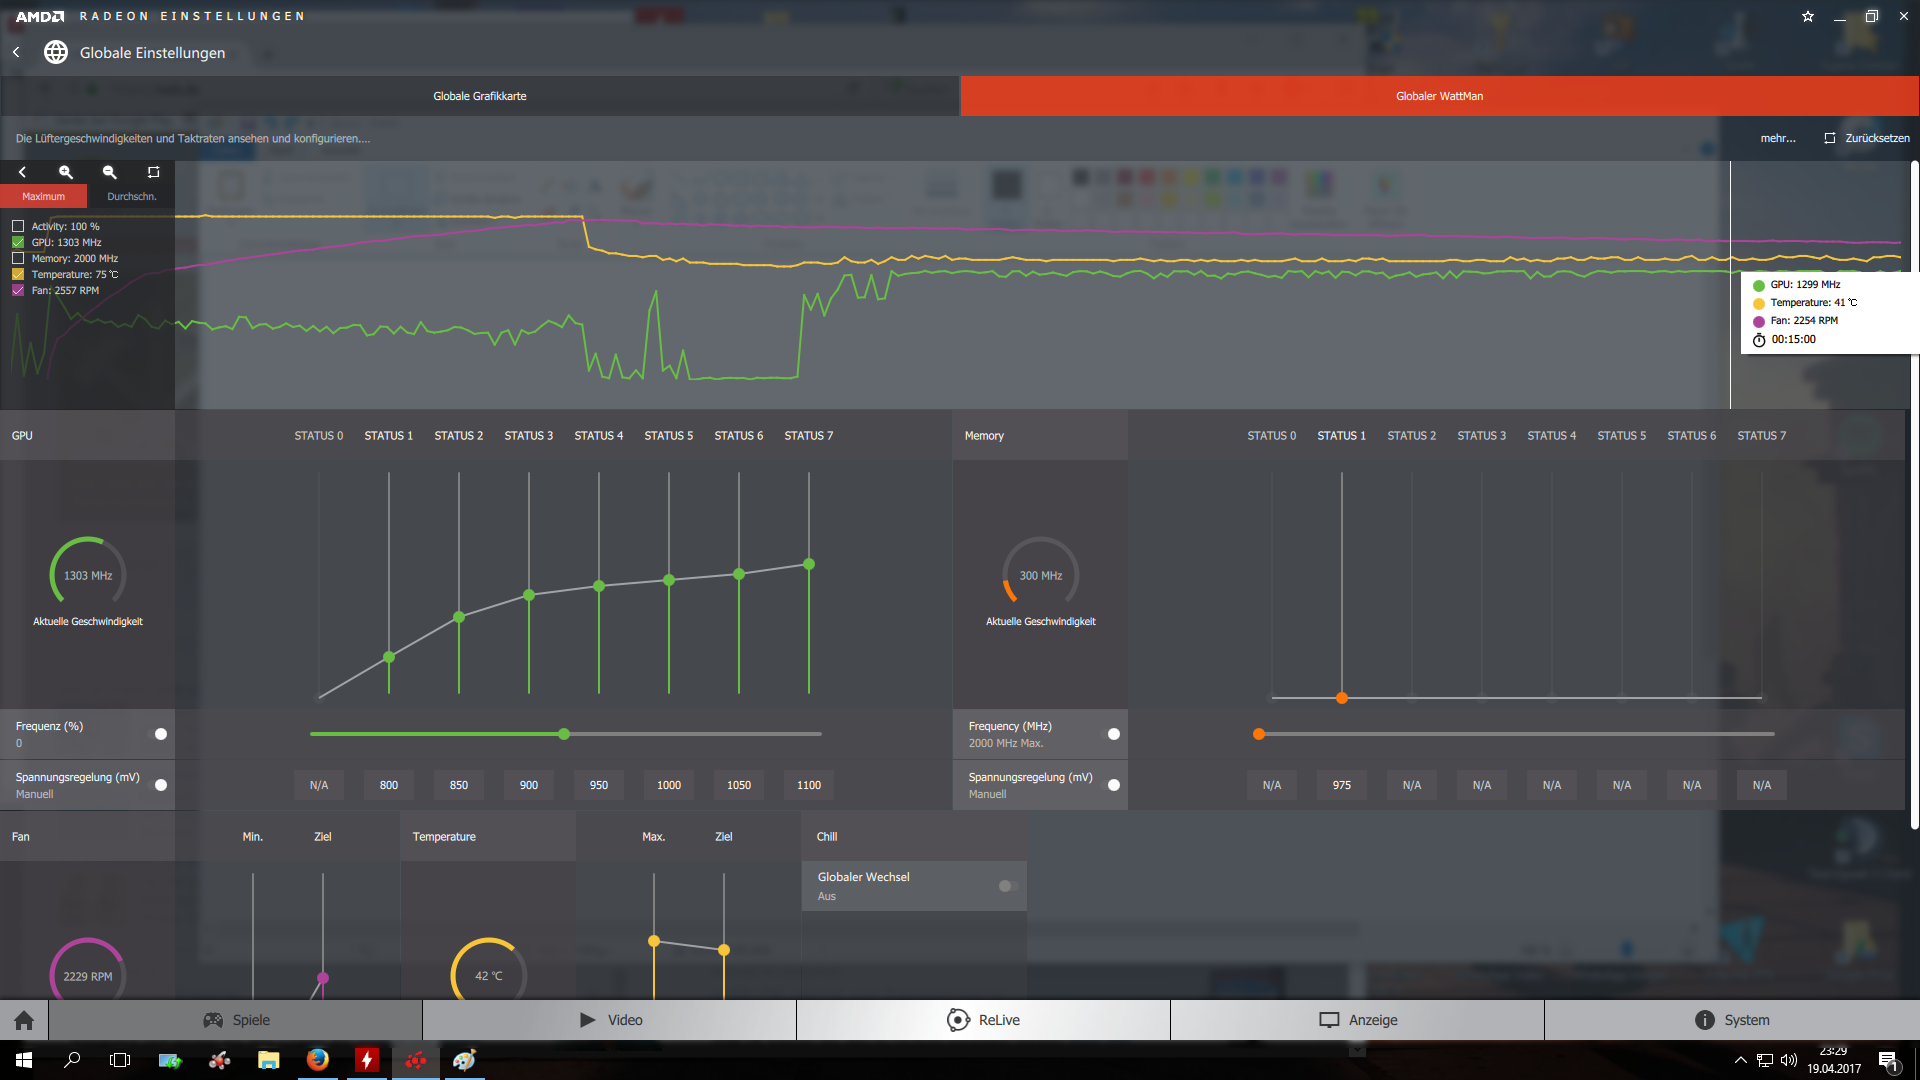Image resolution: width=1920 pixels, height=1080 pixels.
Task: Zoom out on the WattMan graph
Action: pos(110,172)
